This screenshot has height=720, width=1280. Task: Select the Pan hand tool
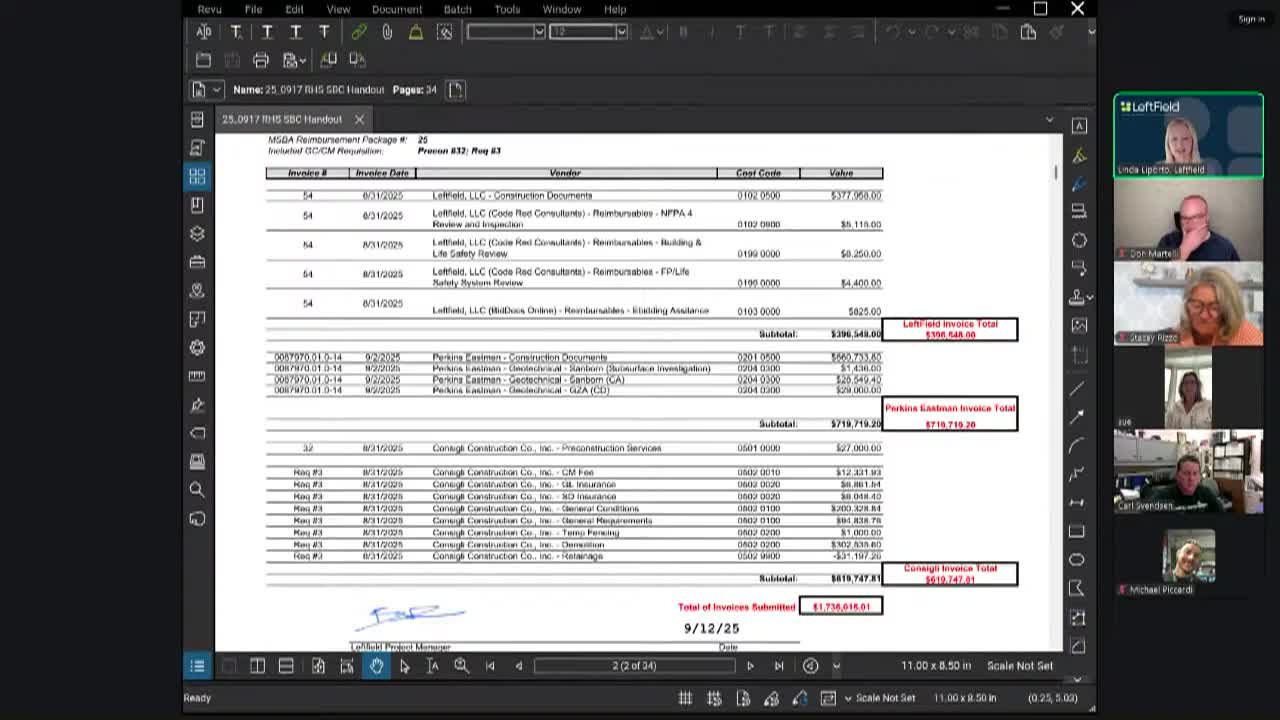point(376,666)
